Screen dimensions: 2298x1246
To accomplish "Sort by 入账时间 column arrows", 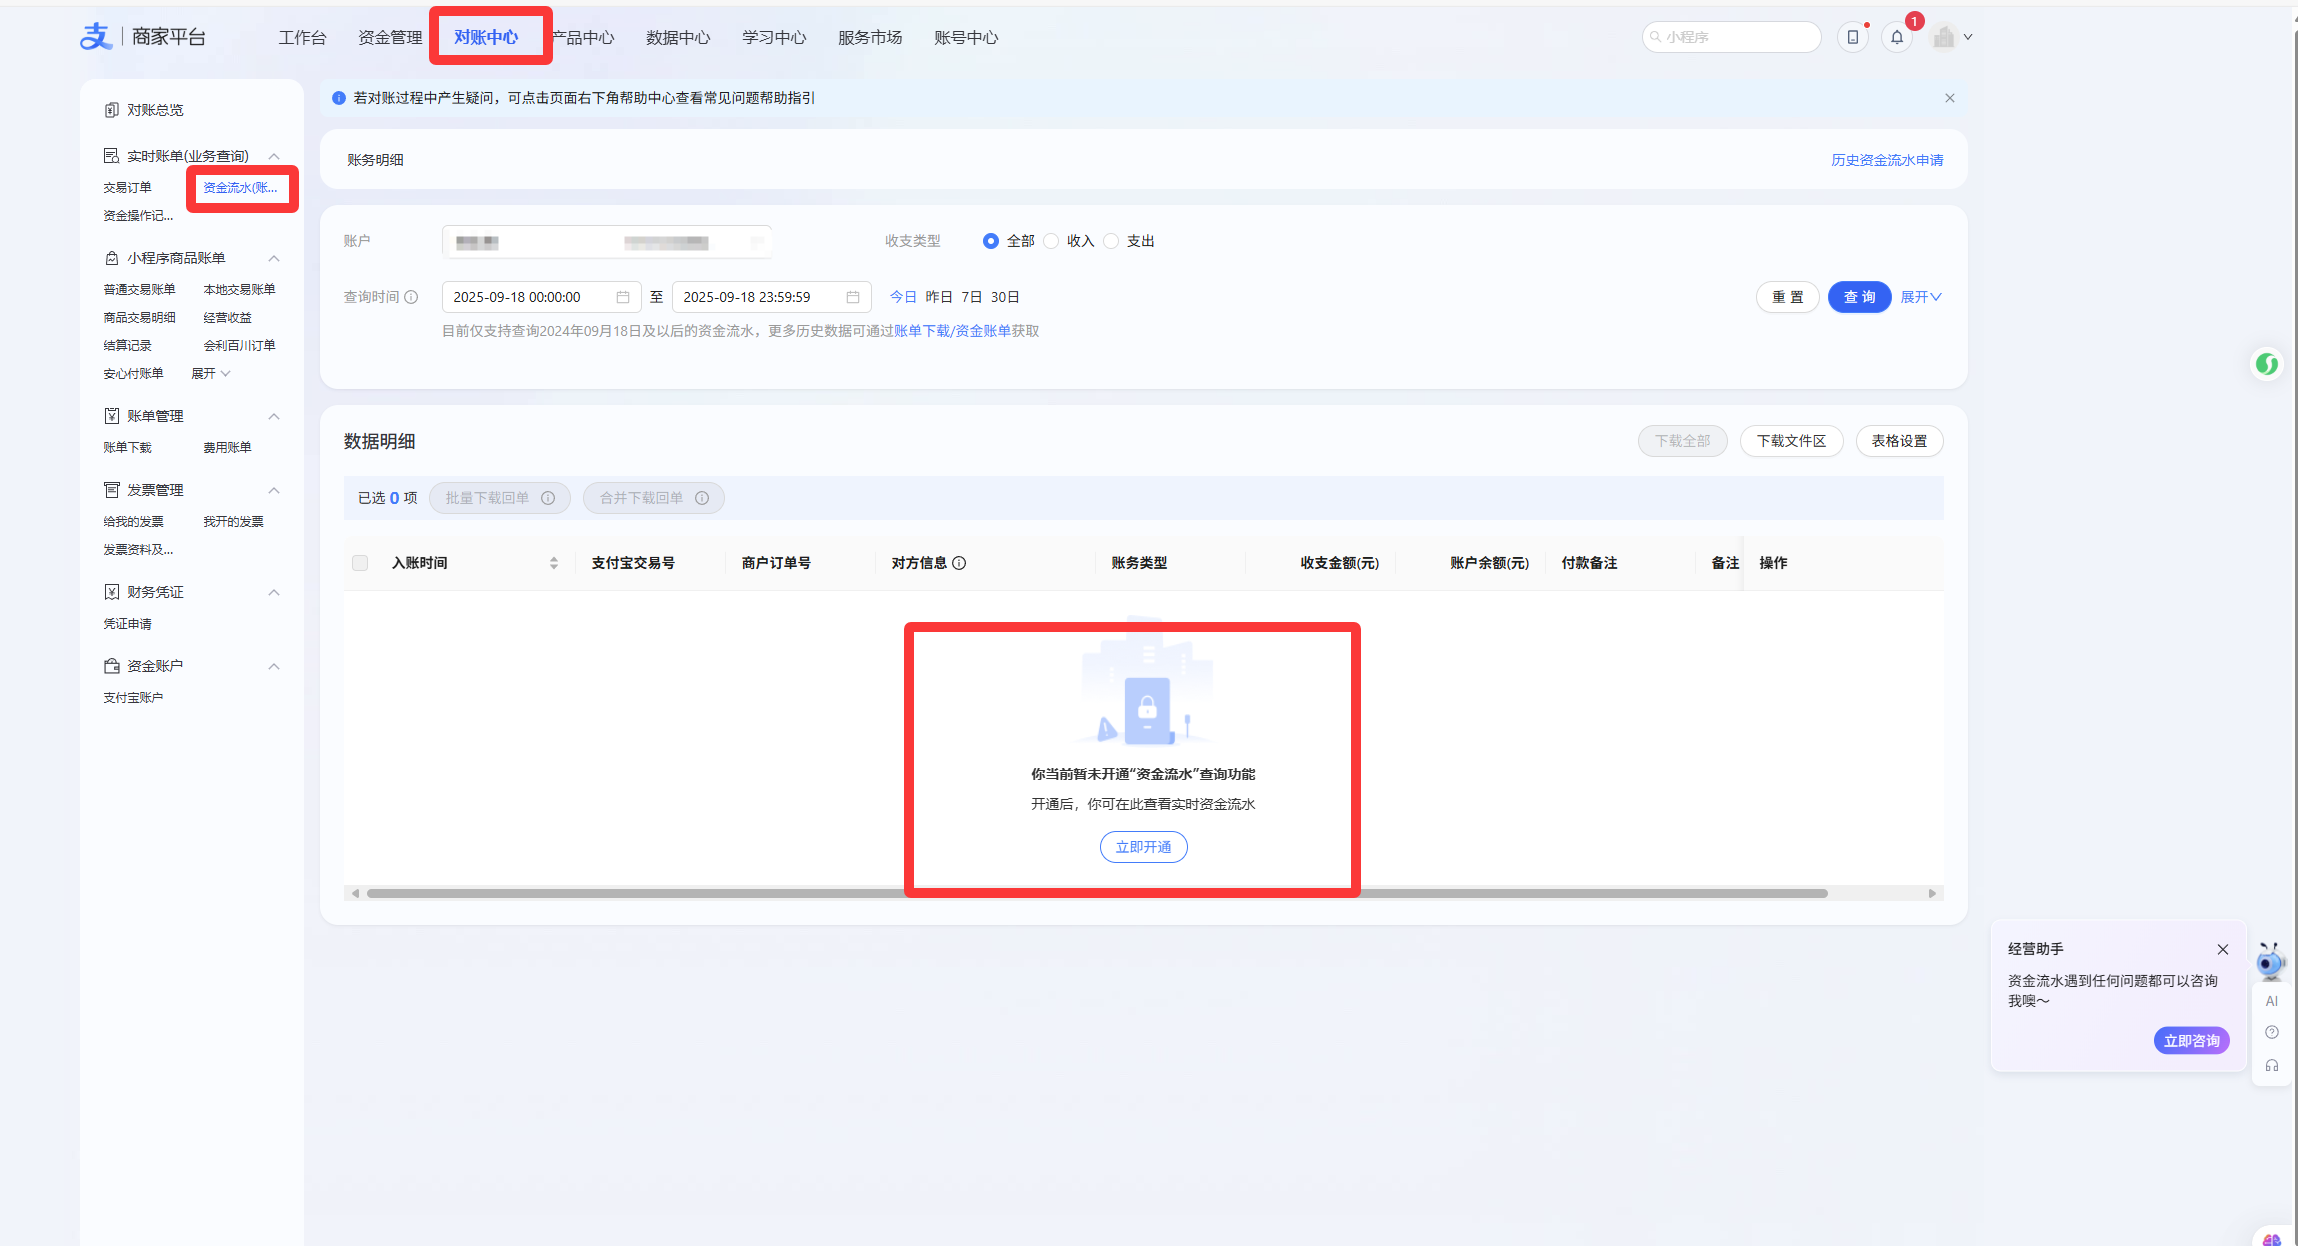I will point(553,563).
